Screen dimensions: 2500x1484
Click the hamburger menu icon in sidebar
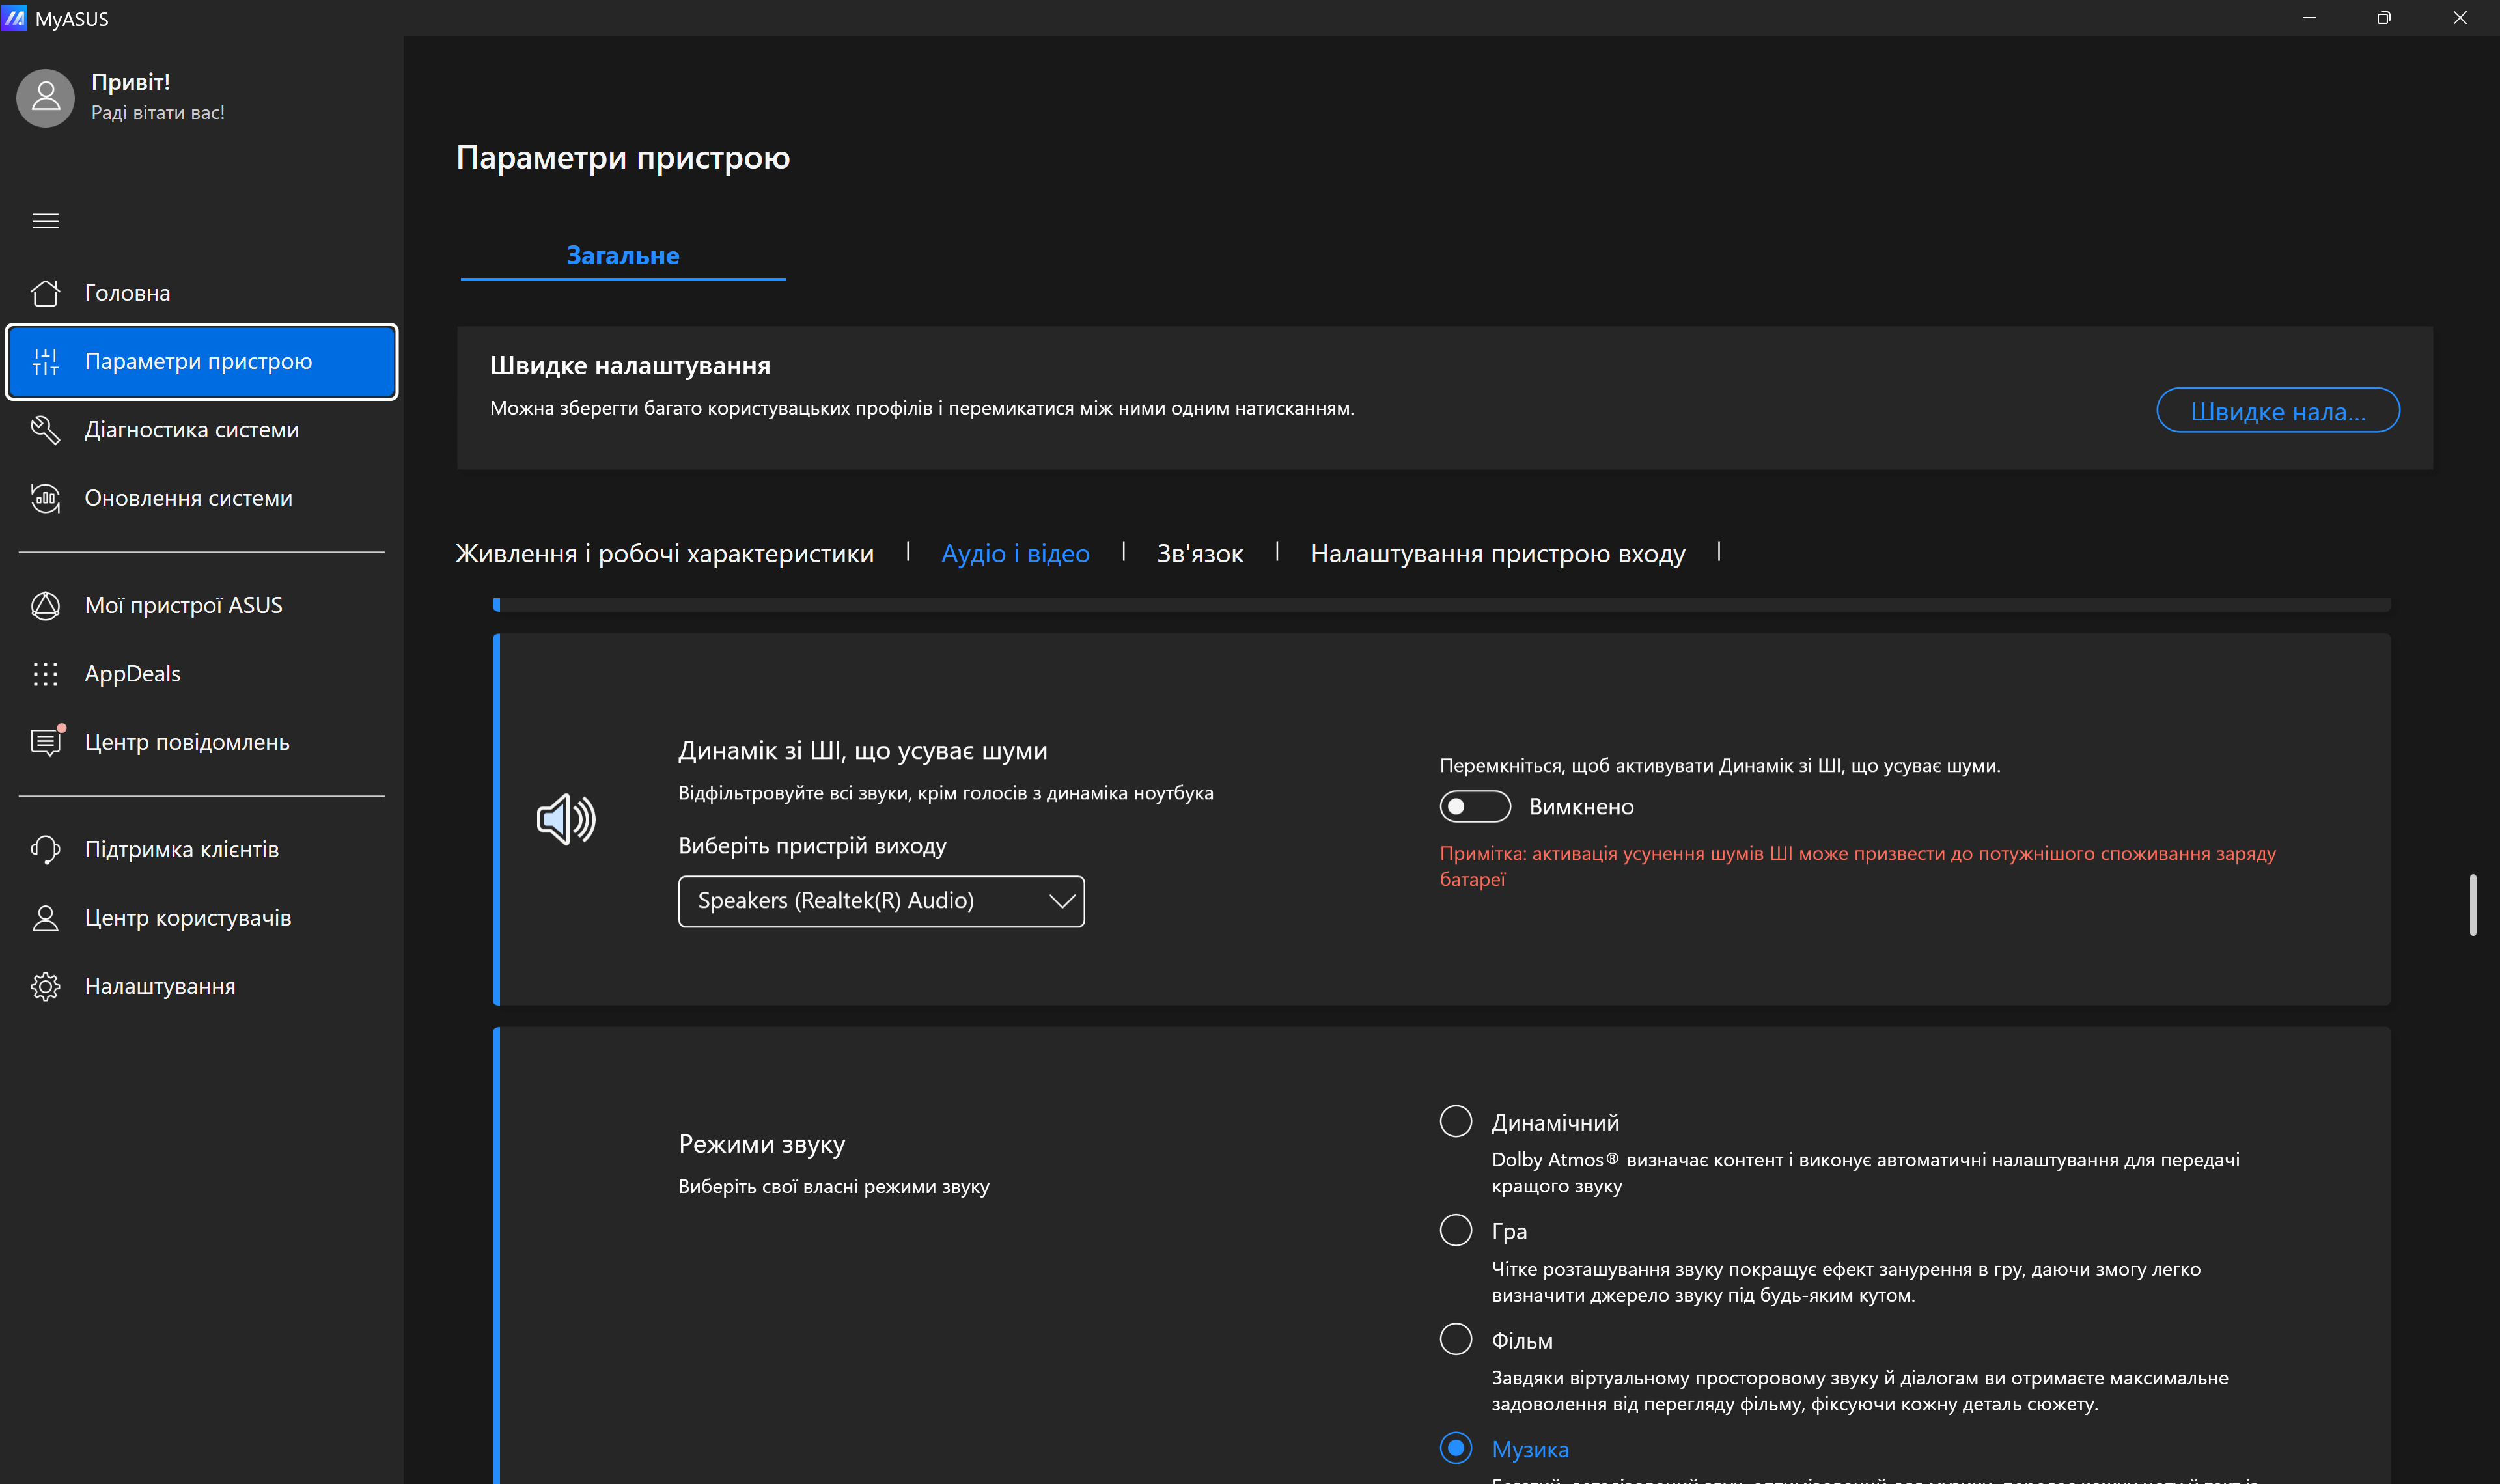(x=45, y=221)
